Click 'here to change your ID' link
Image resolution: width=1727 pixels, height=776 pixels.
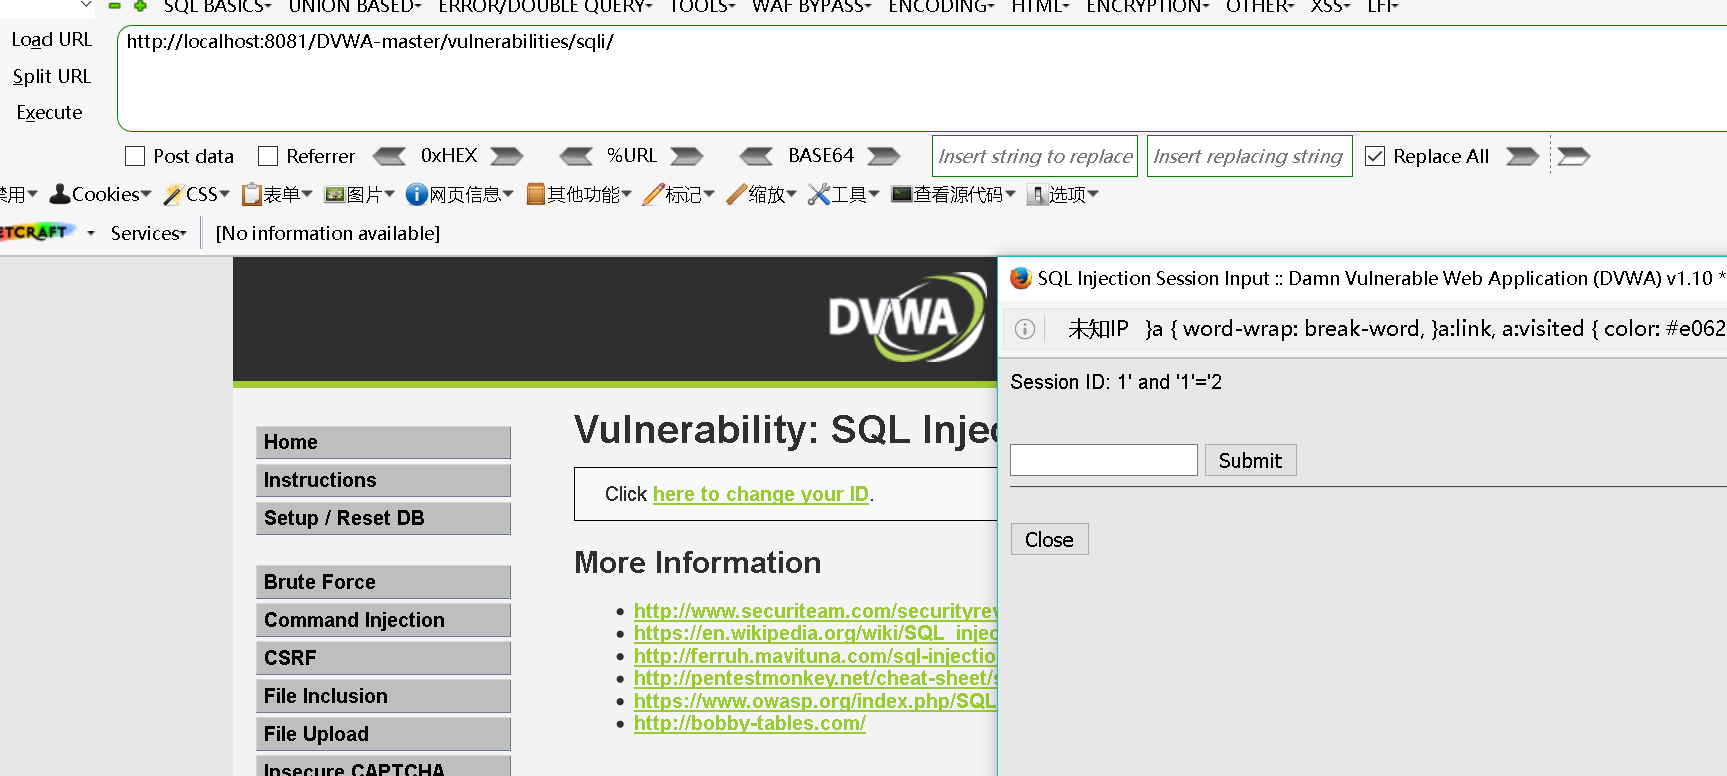coord(761,494)
